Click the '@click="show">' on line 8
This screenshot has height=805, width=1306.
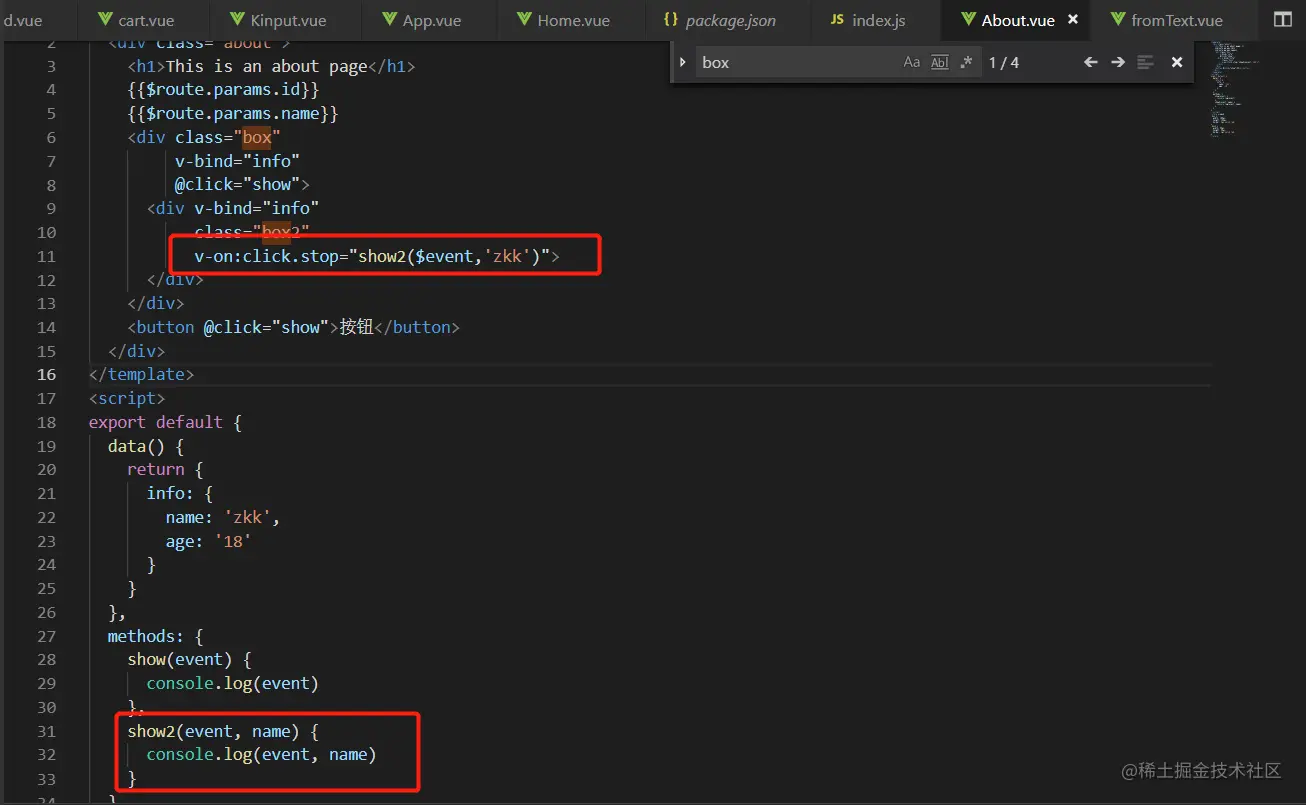(x=242, y=184)
